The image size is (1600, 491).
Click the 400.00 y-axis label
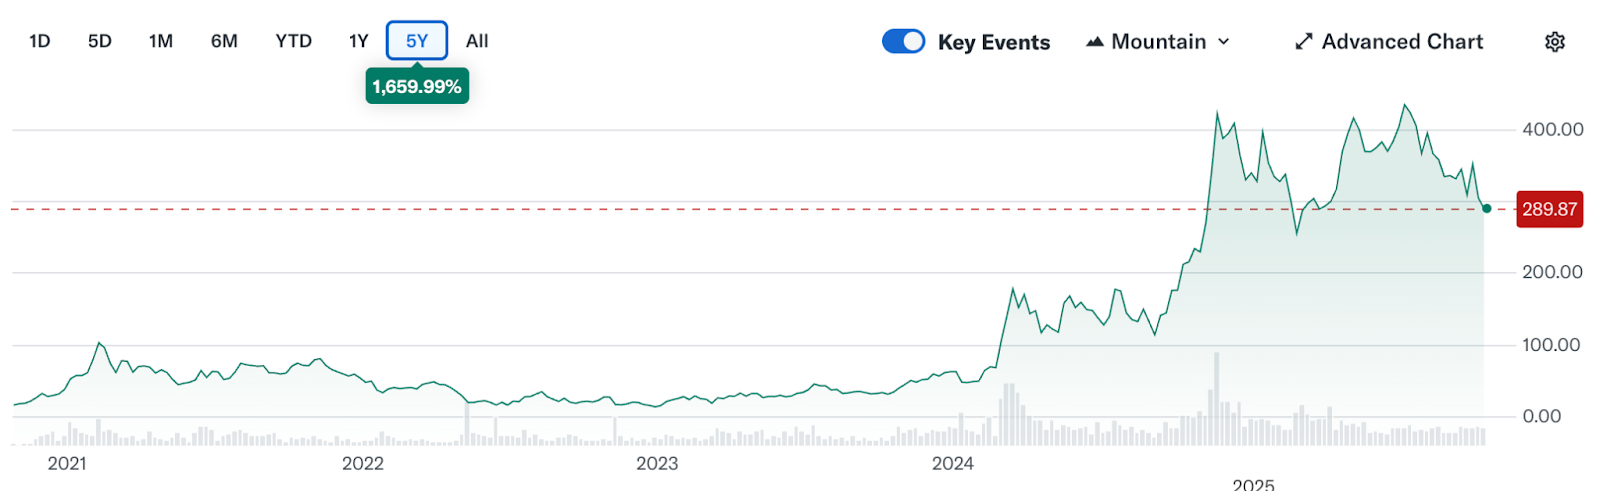click(1552, 129)
